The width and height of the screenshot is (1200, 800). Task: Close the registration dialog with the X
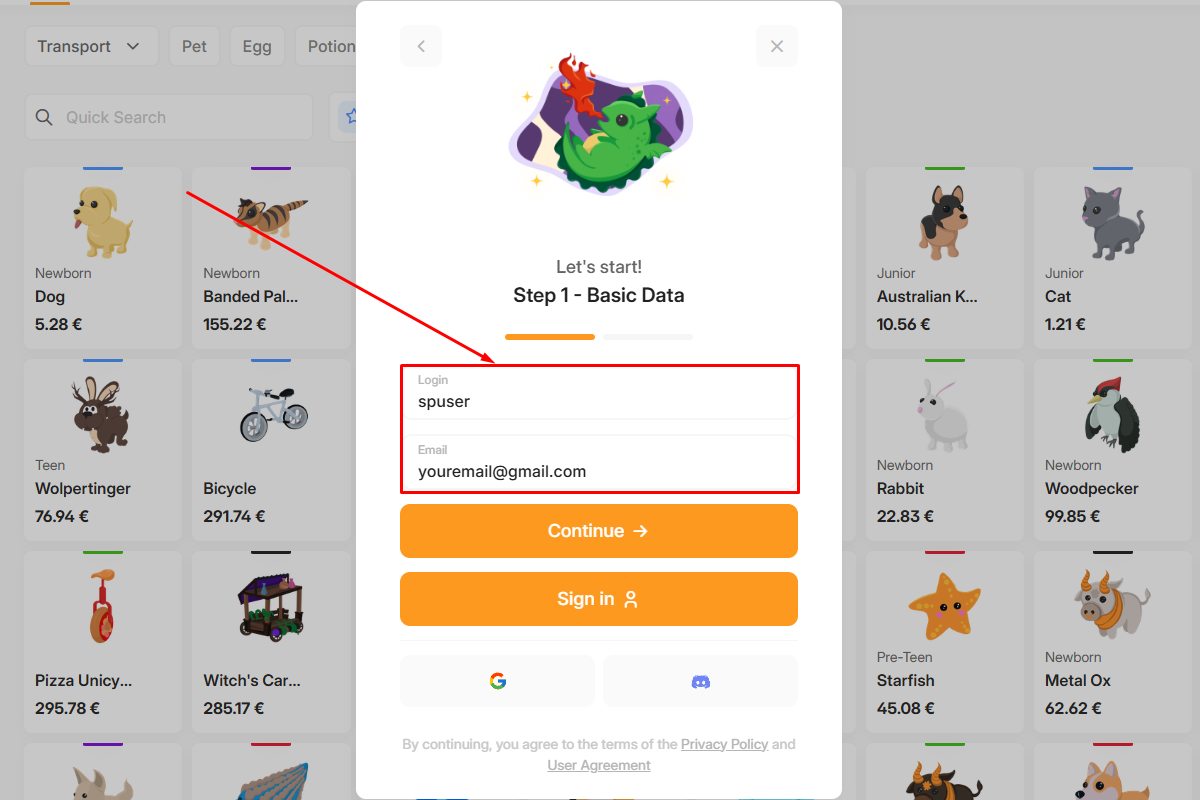777,46
